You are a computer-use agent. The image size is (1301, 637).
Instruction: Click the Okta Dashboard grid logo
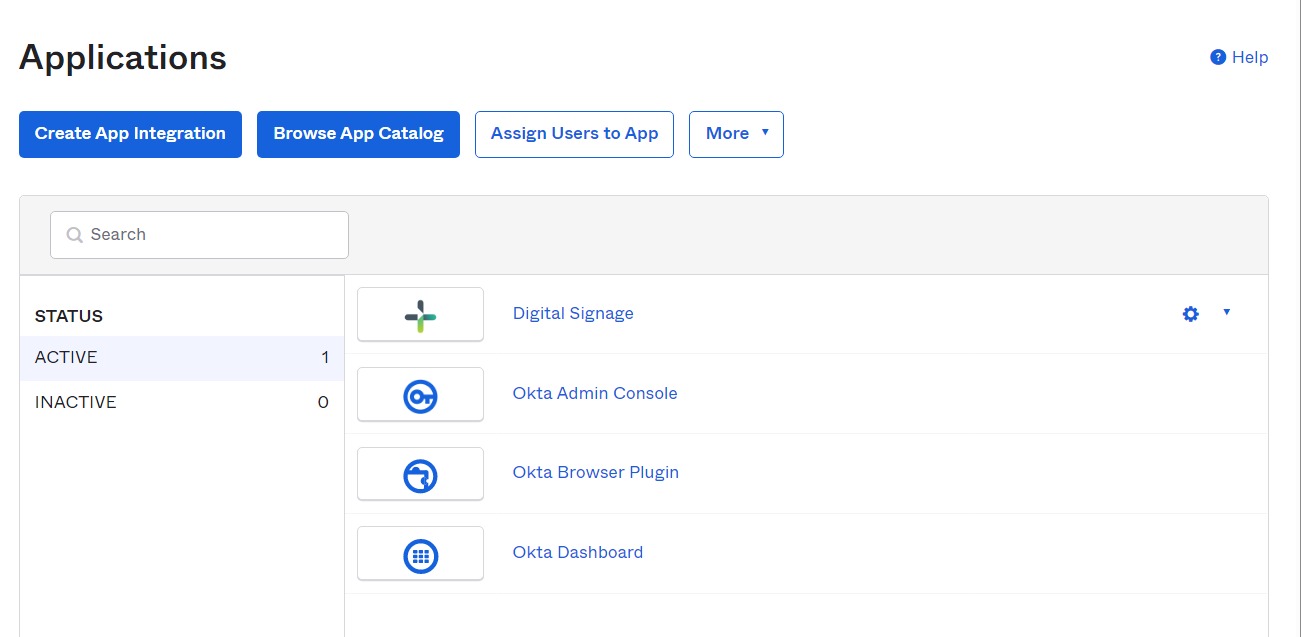click(420, 554)
